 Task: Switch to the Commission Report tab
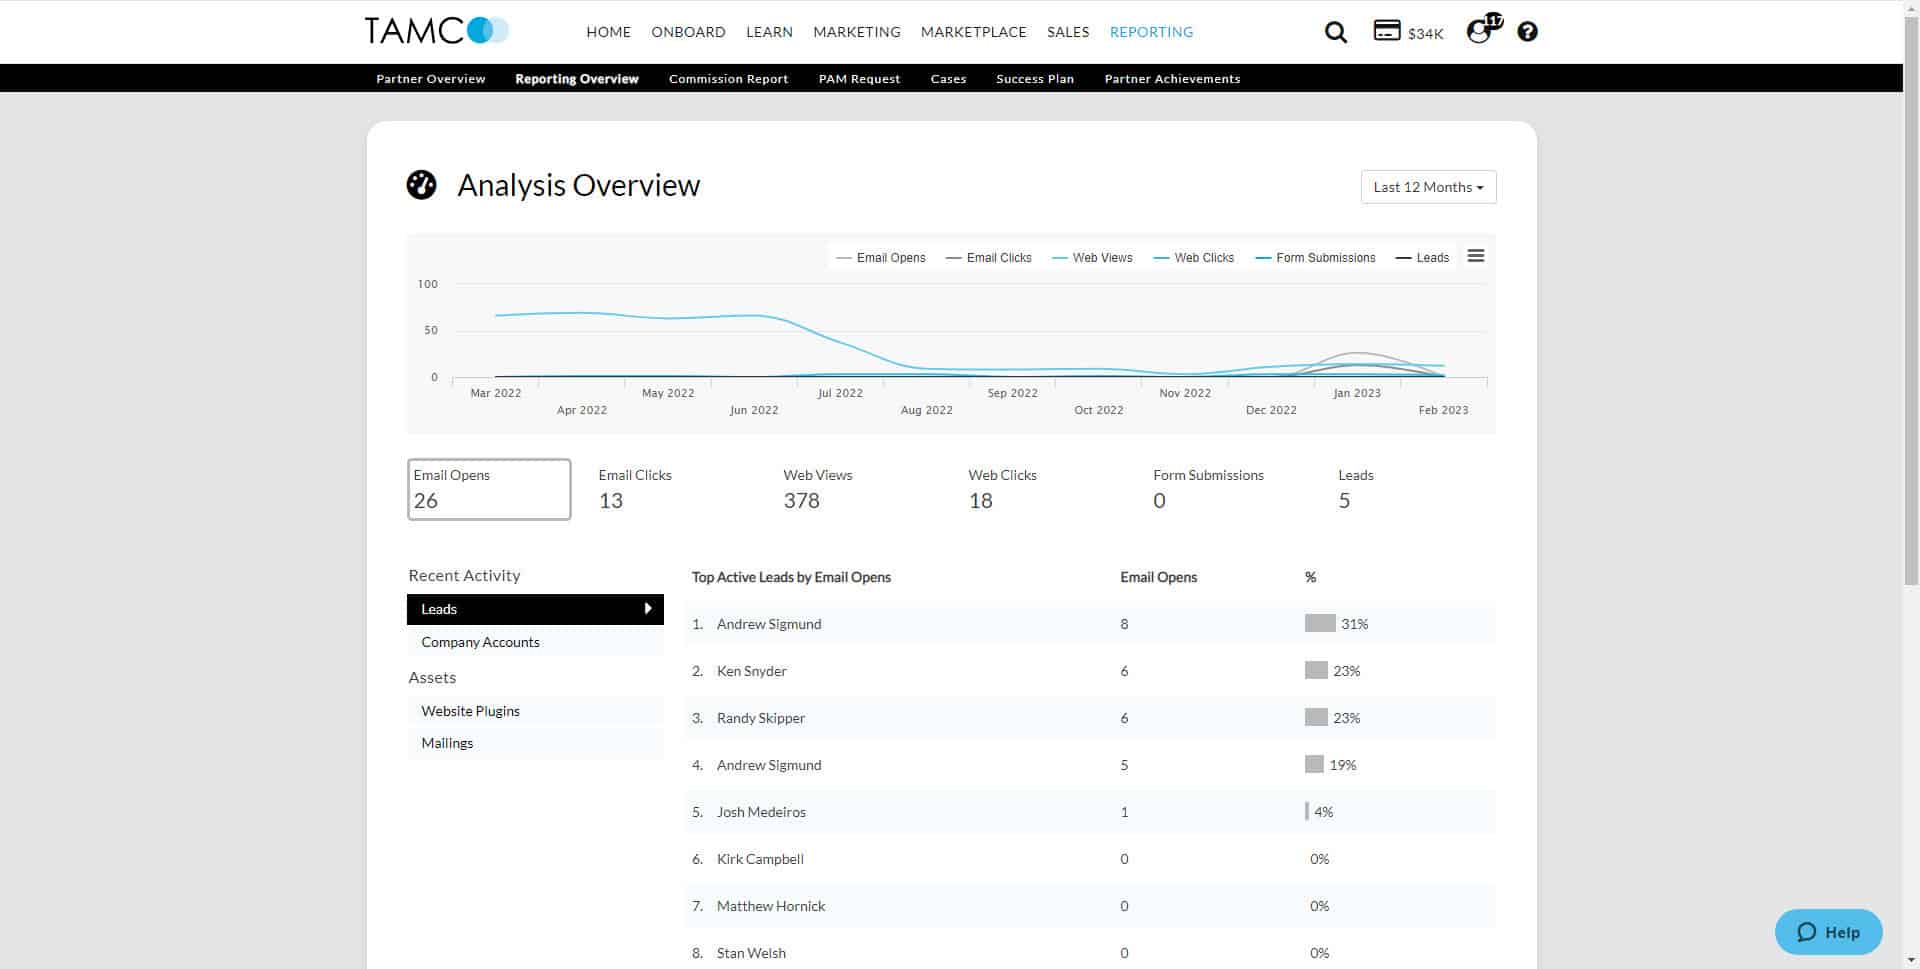[728, 79]
